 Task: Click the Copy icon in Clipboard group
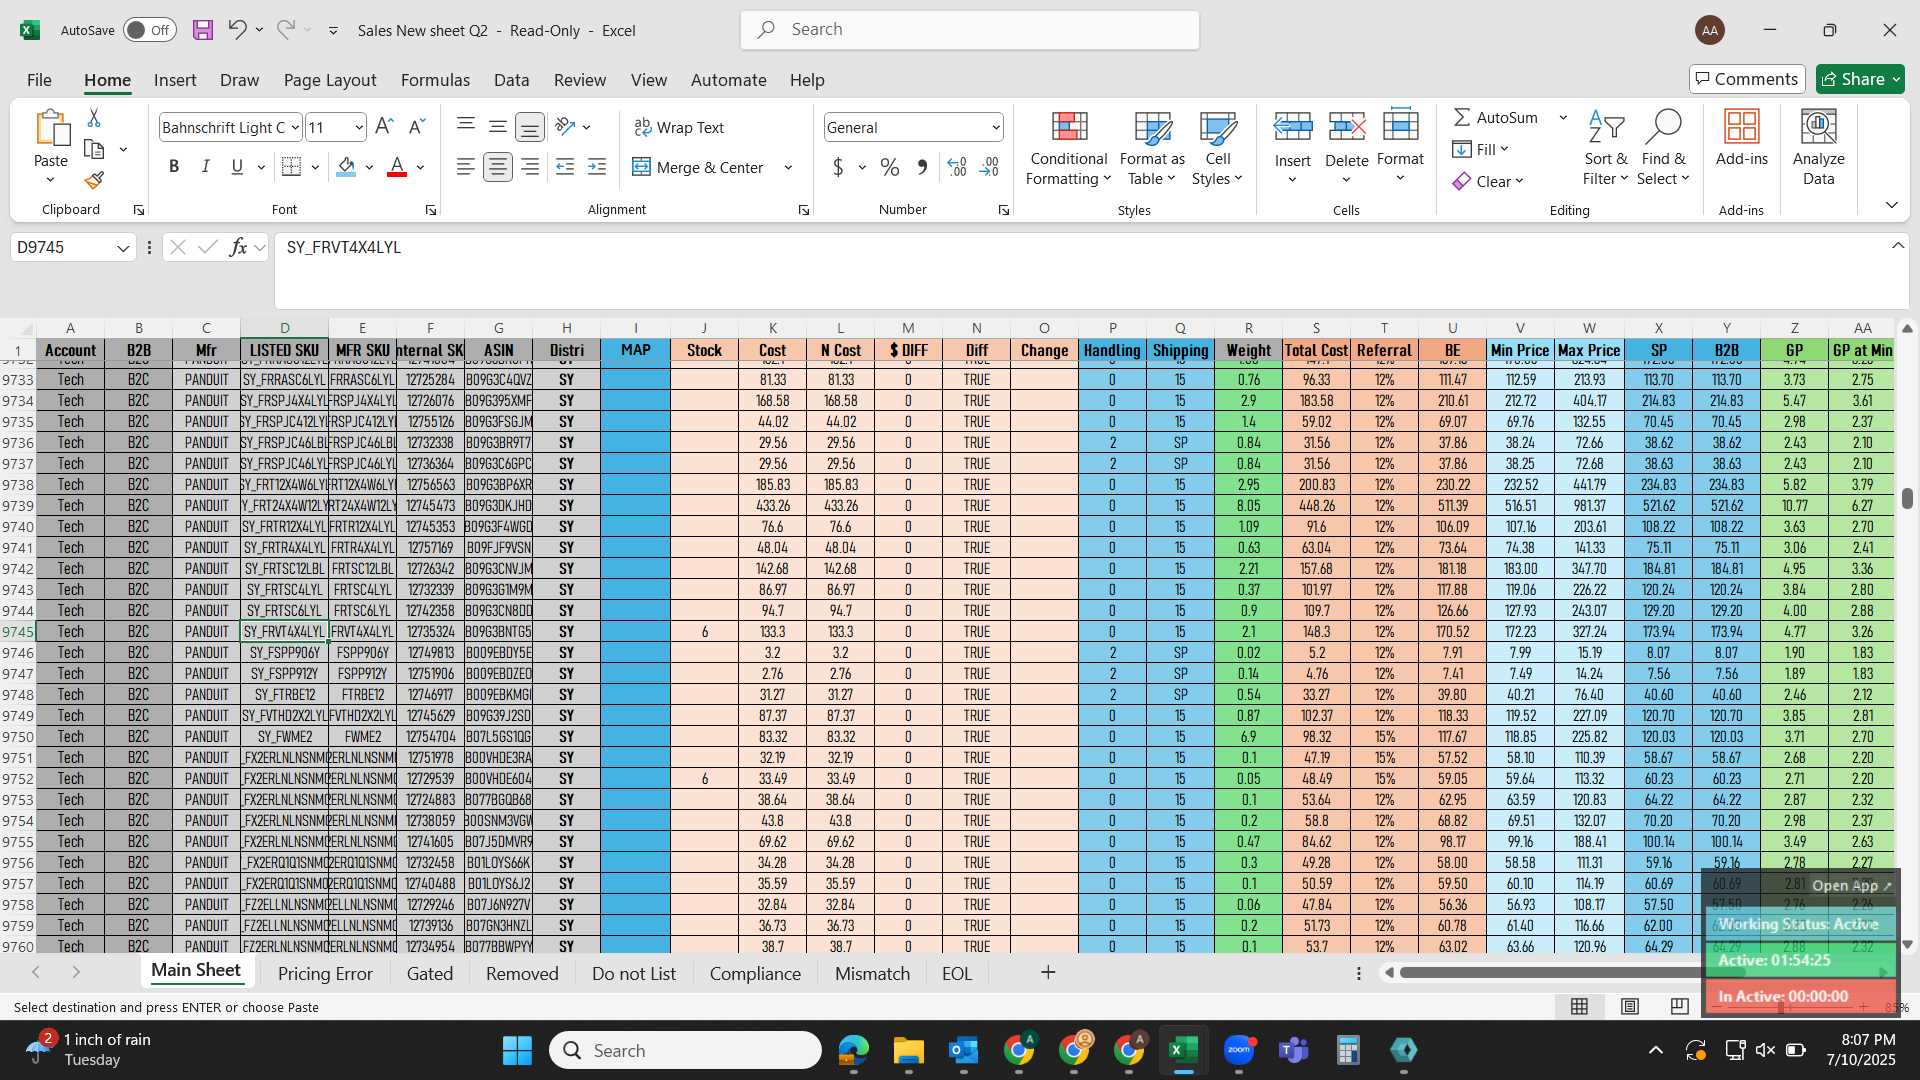click(94, 149)
